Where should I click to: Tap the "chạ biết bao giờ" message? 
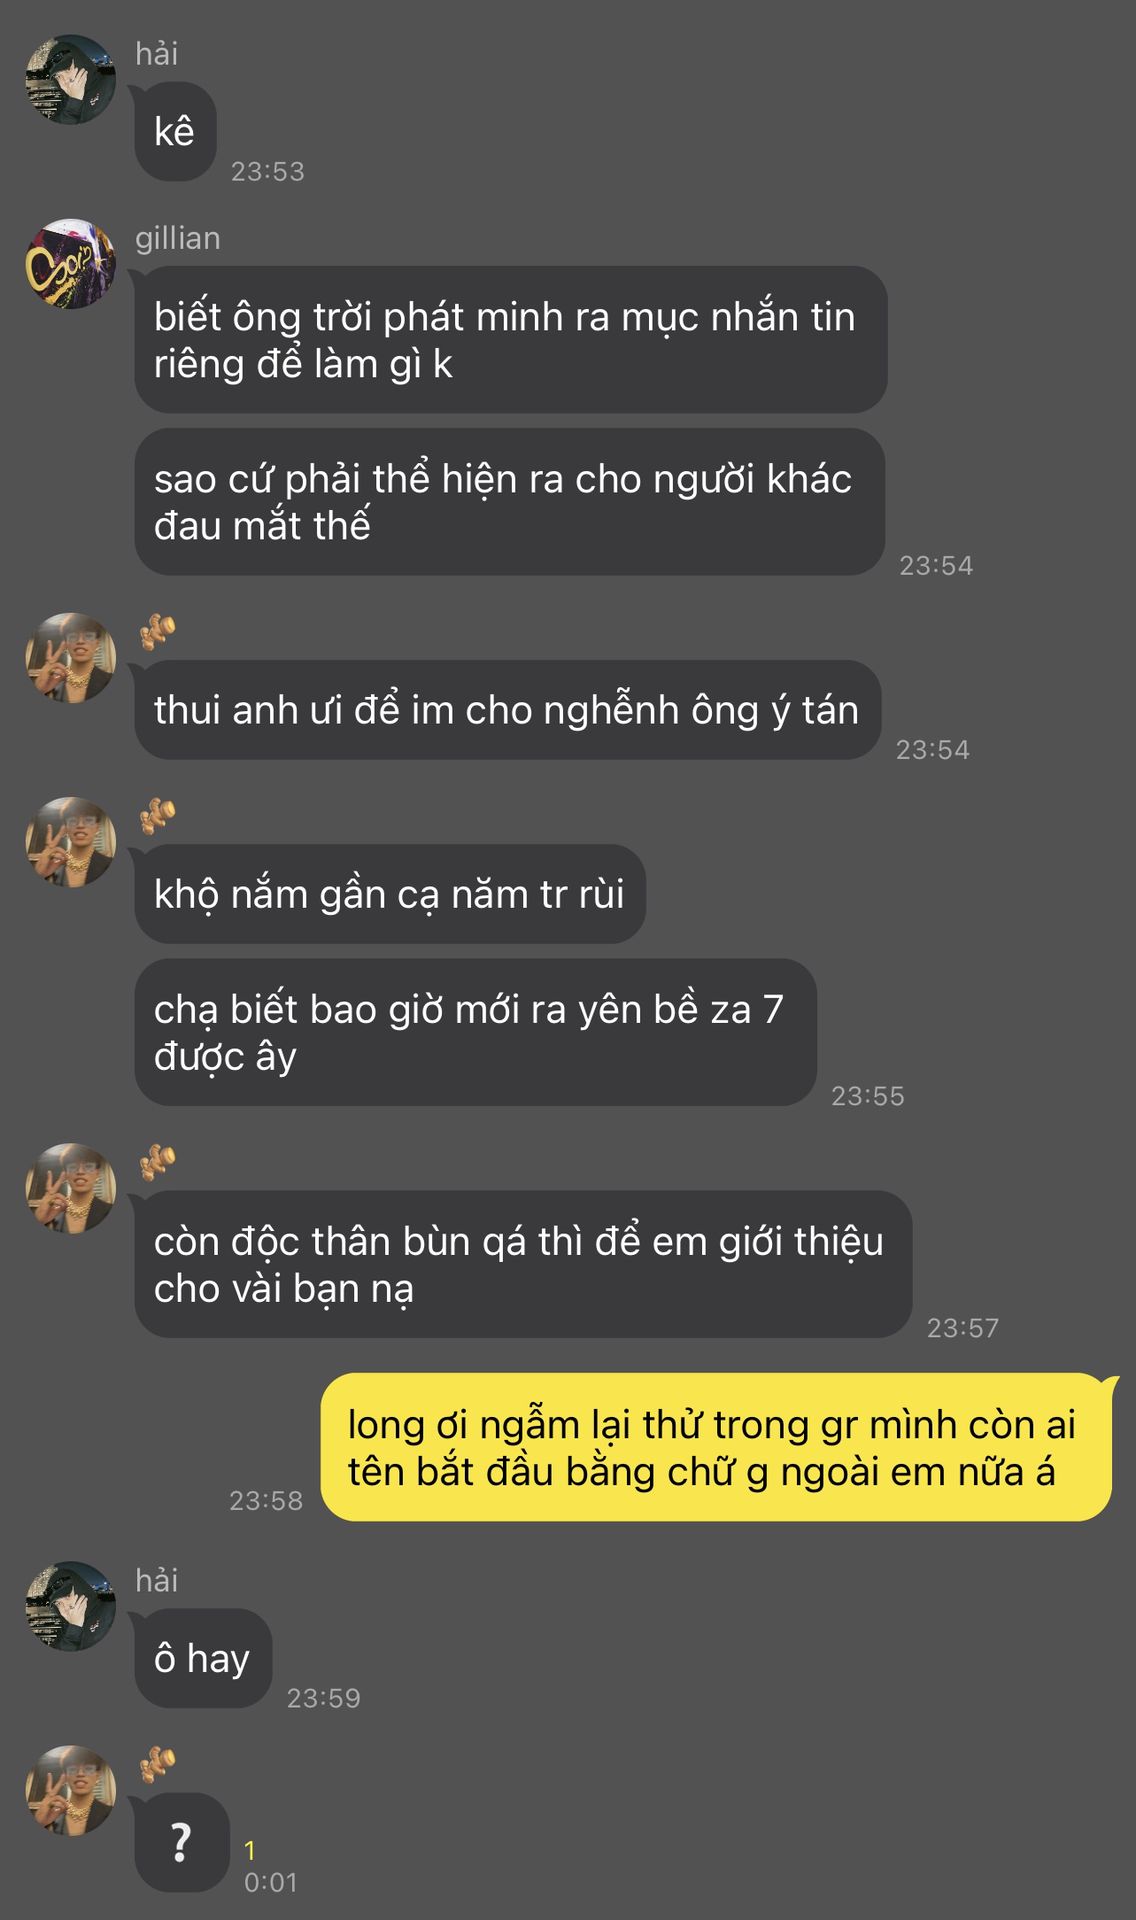pos(476,1032)
